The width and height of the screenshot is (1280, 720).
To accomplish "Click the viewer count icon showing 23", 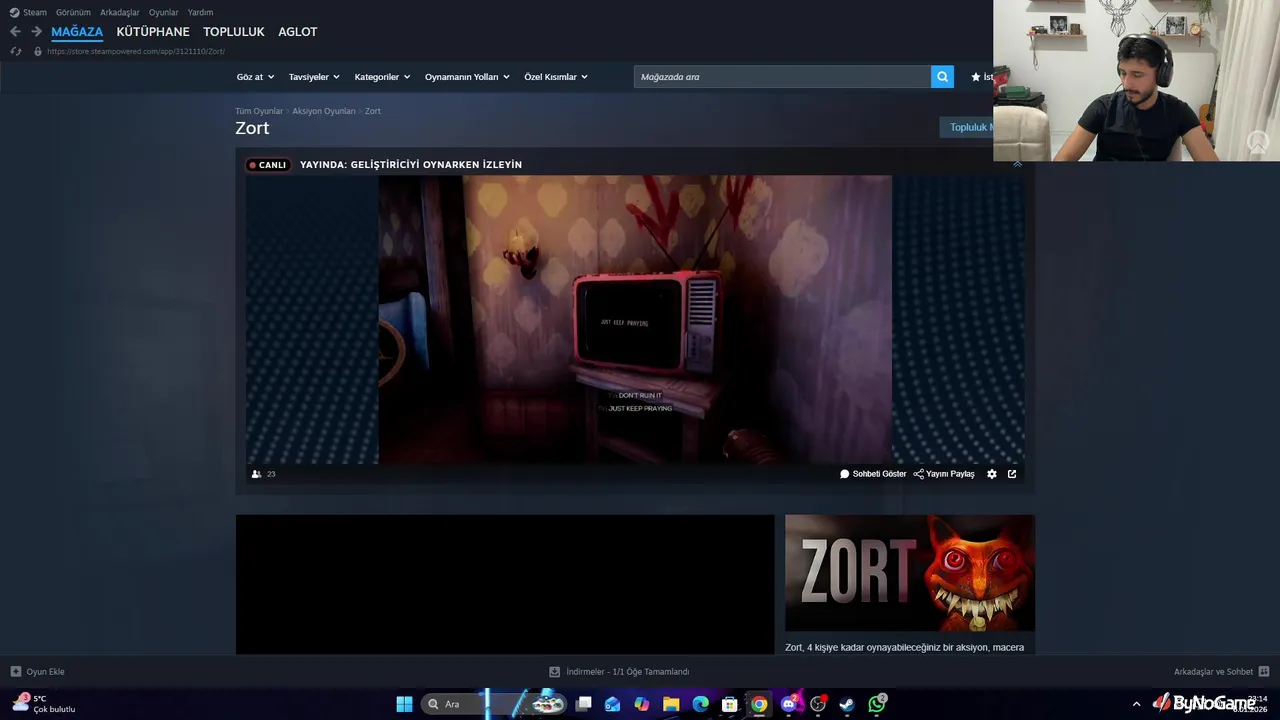I will coord(257,474).
